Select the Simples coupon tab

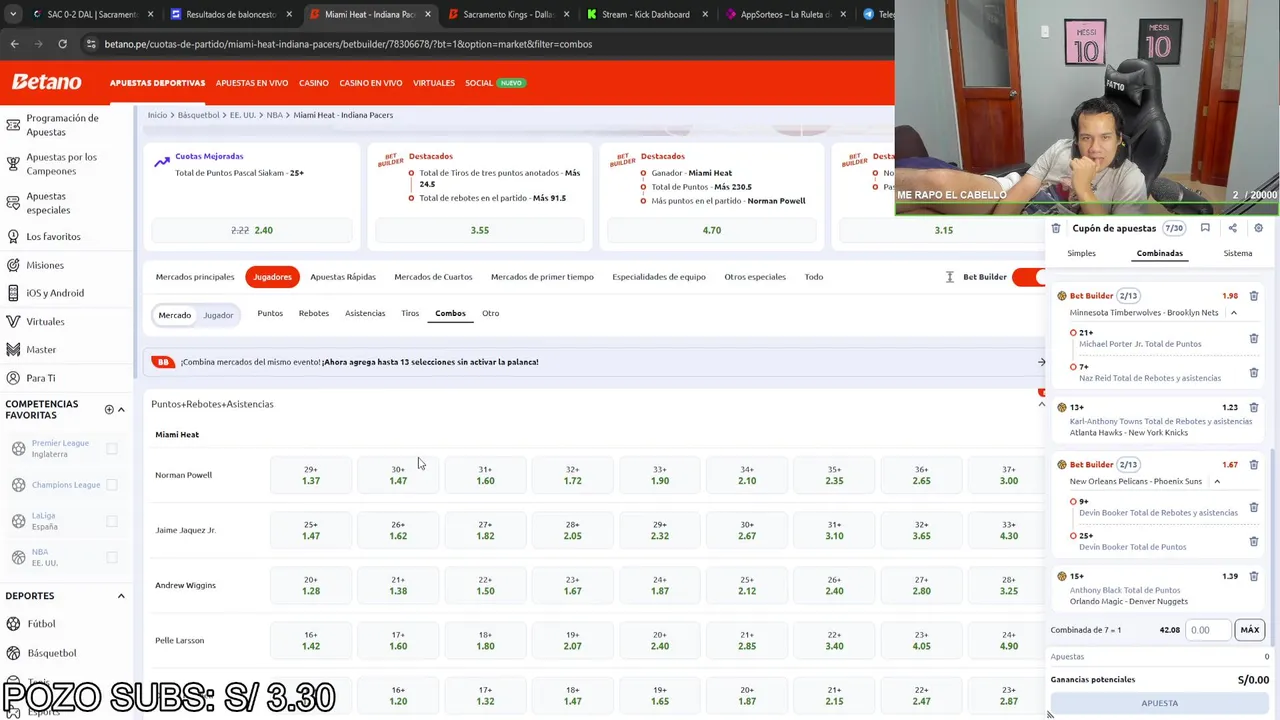[1081, 253]
